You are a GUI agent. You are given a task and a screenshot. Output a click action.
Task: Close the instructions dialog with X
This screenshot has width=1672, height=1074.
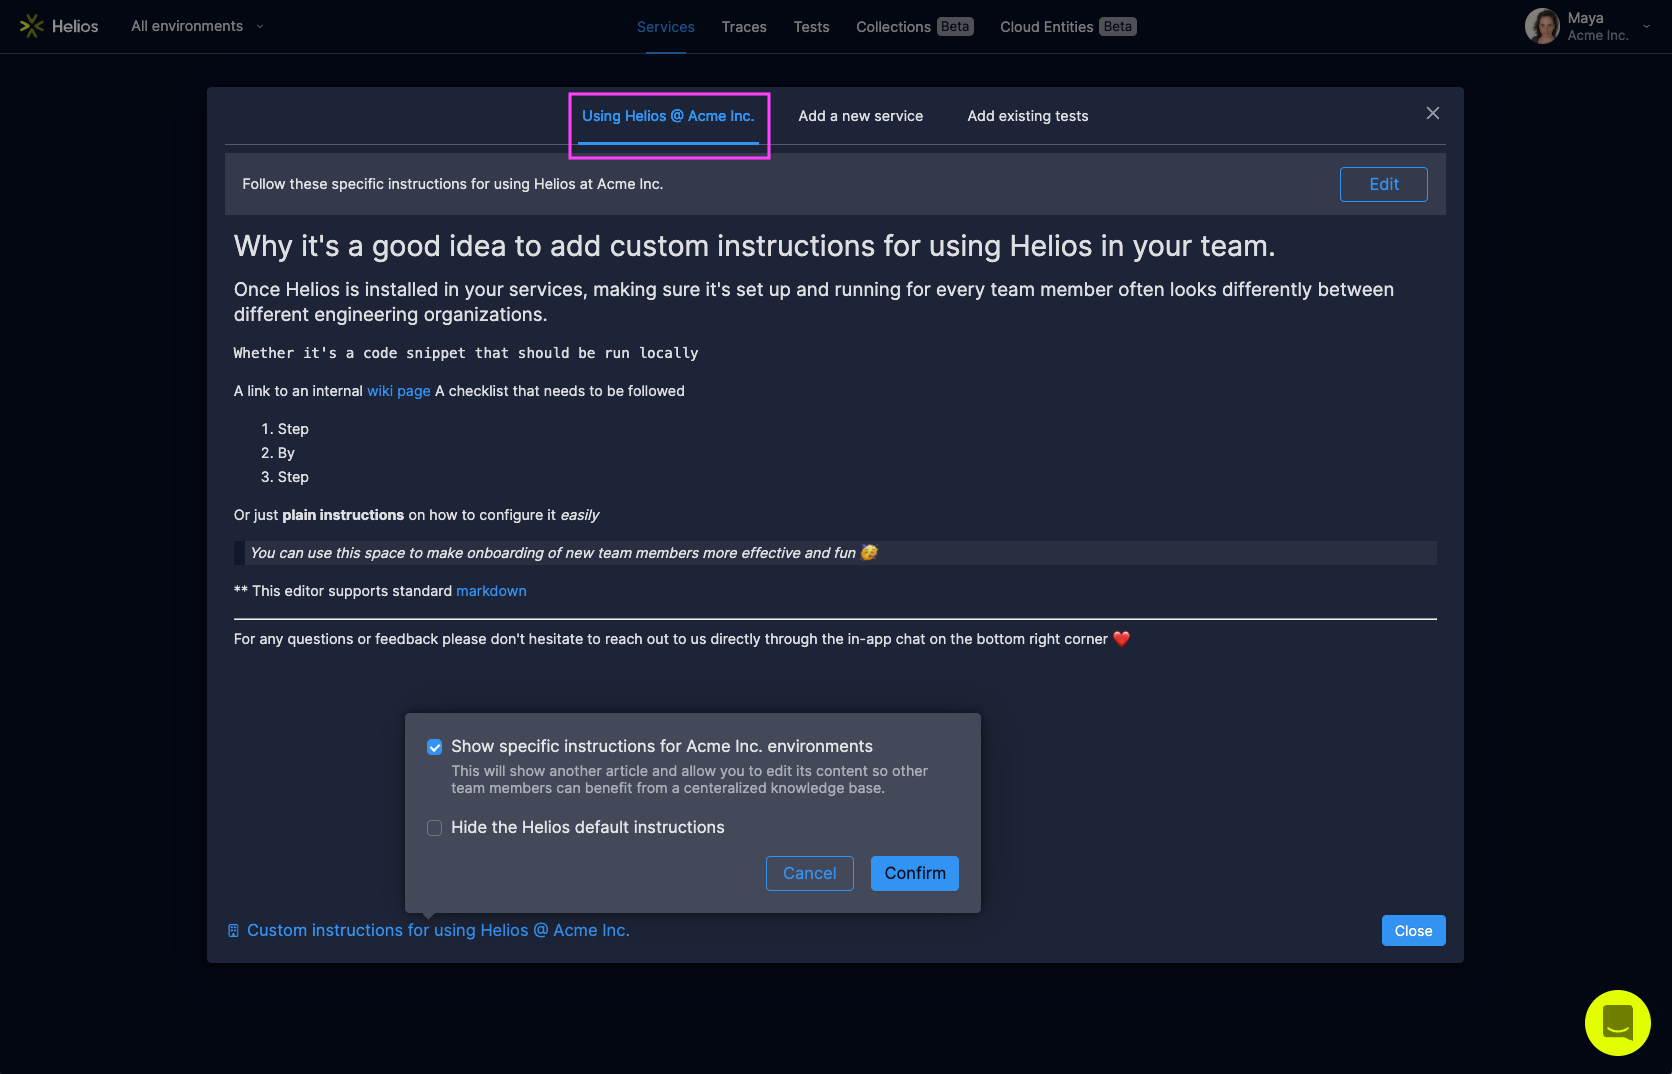click(x=1432, y=113)
